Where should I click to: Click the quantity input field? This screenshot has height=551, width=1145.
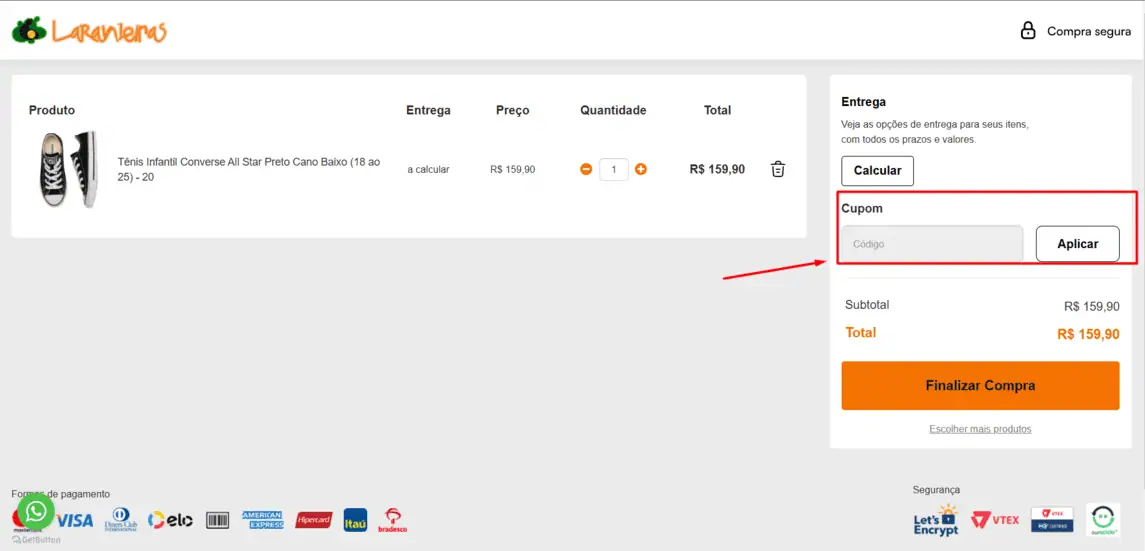(x=613, y=169)
